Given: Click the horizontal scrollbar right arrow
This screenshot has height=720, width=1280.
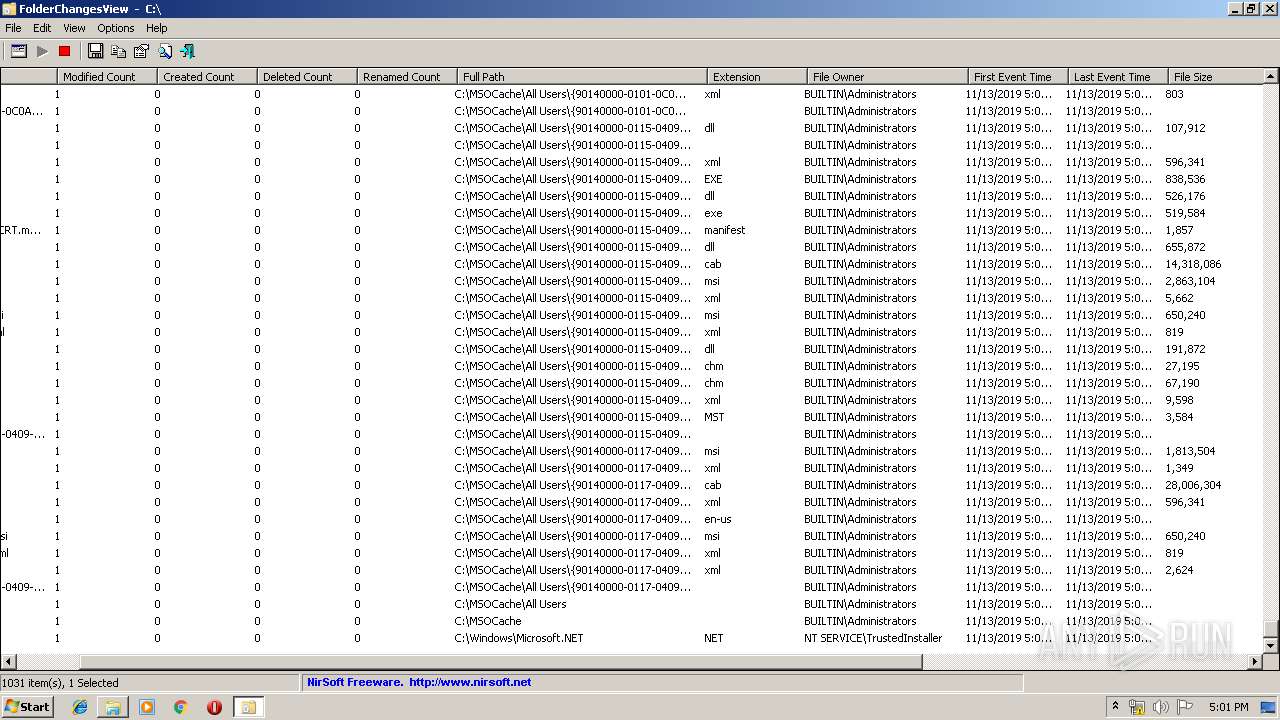Looking at the screenshot, I should [x=1256, y=661].
